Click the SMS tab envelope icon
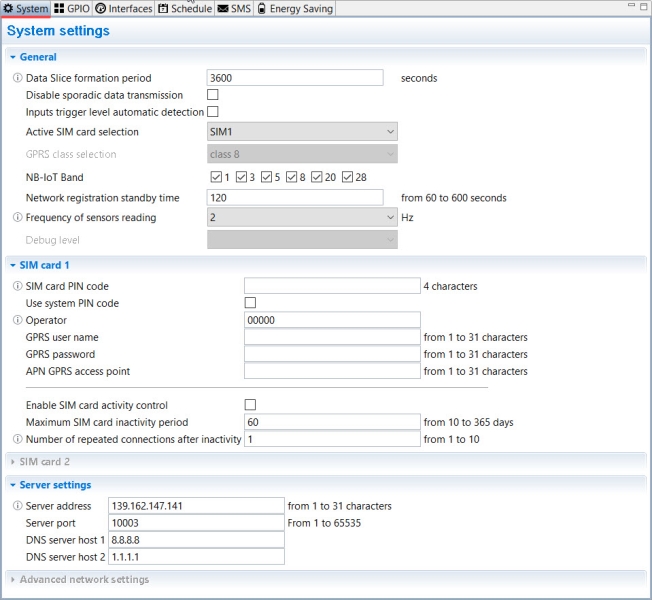 click(223, 9)
